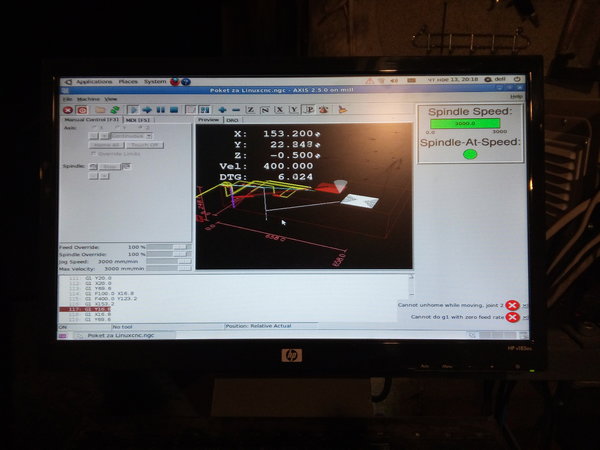Reload the current file with green arrows
The width and height of the screenshot is (600, 450).
pyautogui.click(x=115, y=110)
